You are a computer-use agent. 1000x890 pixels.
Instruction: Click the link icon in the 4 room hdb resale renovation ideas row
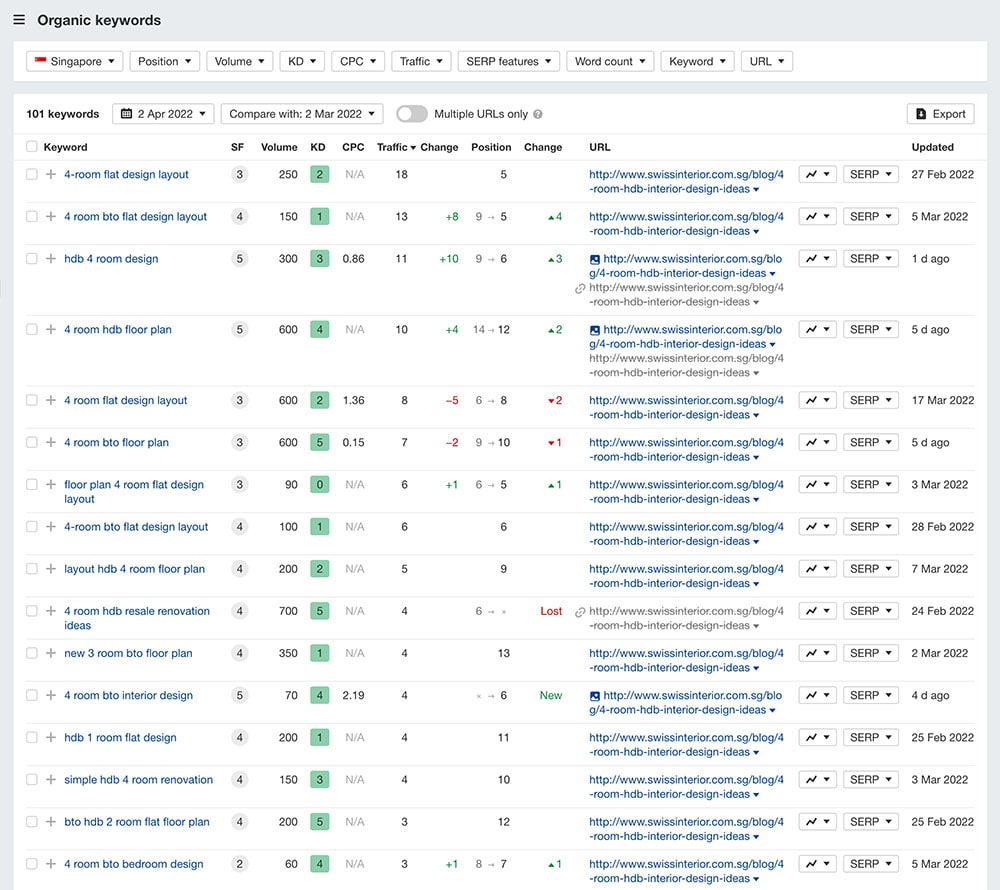click(x=580, y=612)
